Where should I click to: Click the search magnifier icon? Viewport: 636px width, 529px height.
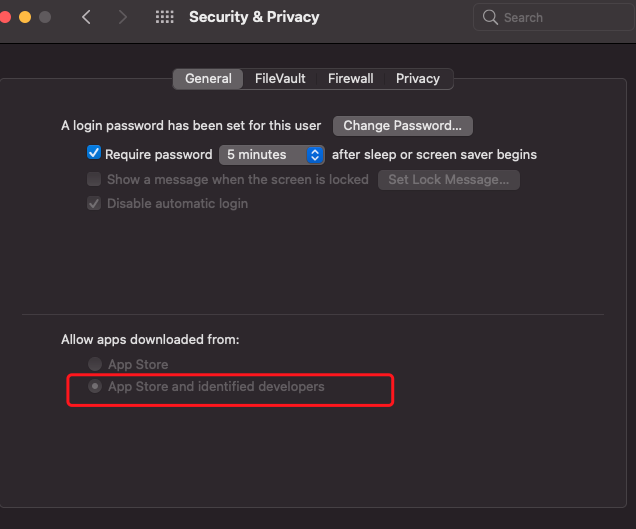click(490, 17)
